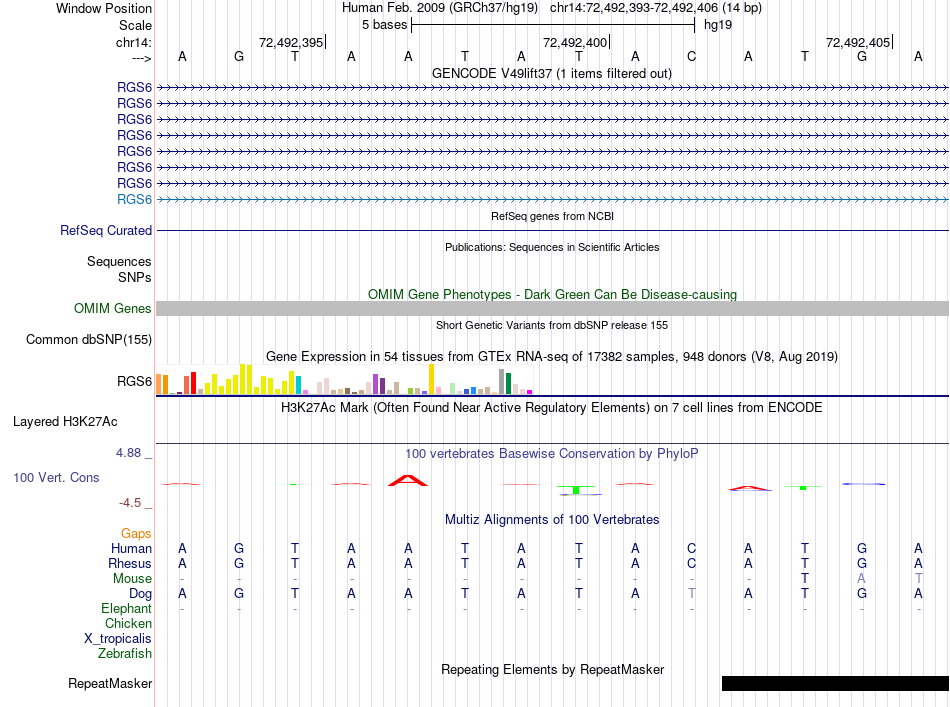
Task: Click the Sequences label under Publications
Action: tap(119, 262)
